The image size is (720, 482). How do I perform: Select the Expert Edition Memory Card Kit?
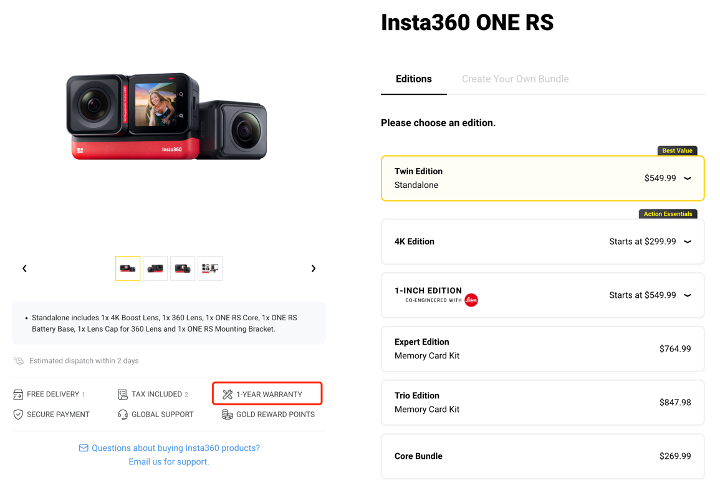pos(543,349)
